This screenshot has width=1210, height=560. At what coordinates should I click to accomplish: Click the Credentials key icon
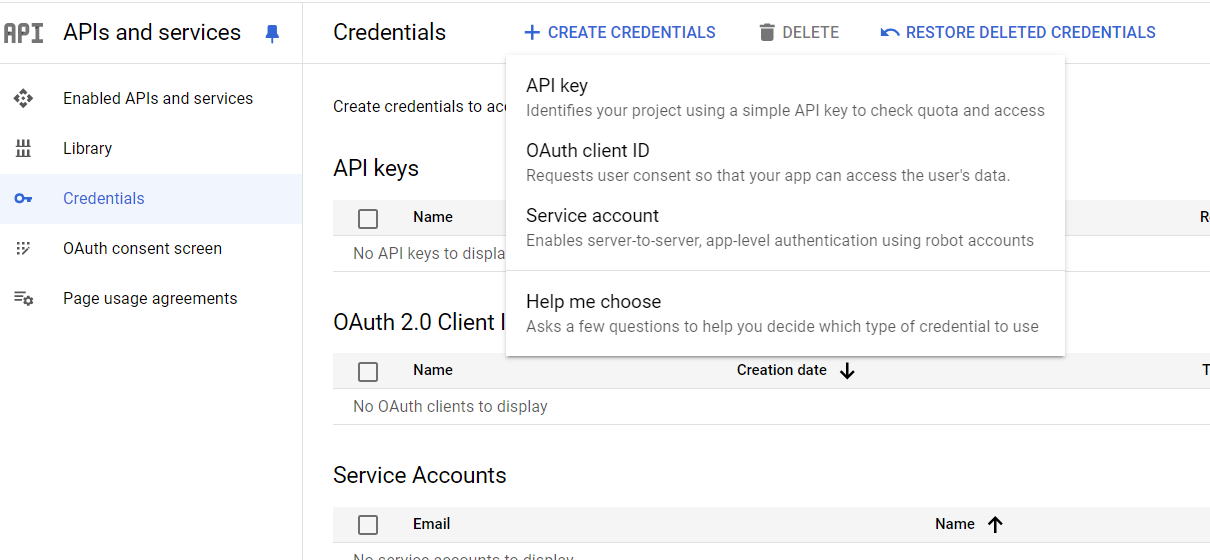tap(23, 198)
